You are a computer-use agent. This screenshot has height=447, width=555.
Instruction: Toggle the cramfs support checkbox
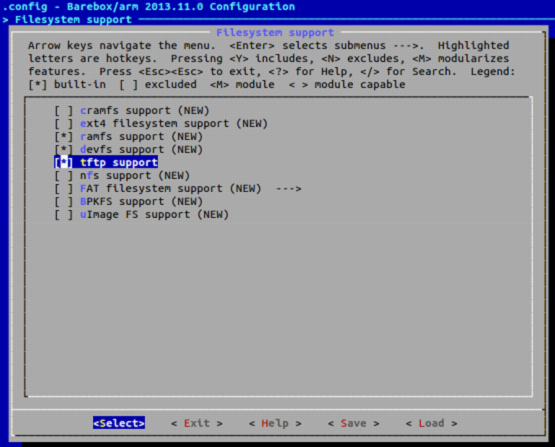point(64,111)
